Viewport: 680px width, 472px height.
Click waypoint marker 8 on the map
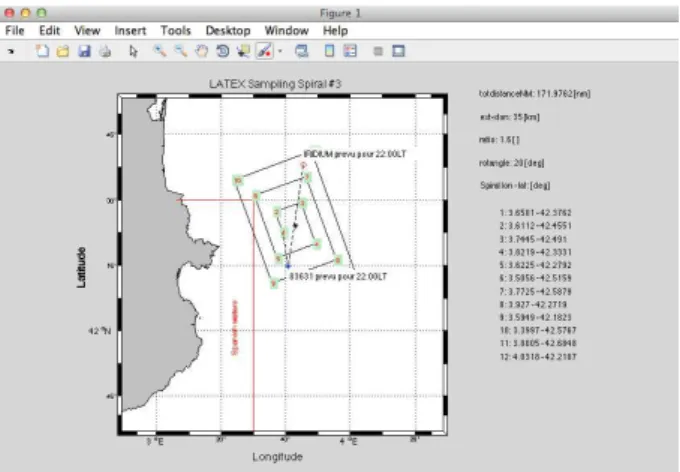pos(338,260)
